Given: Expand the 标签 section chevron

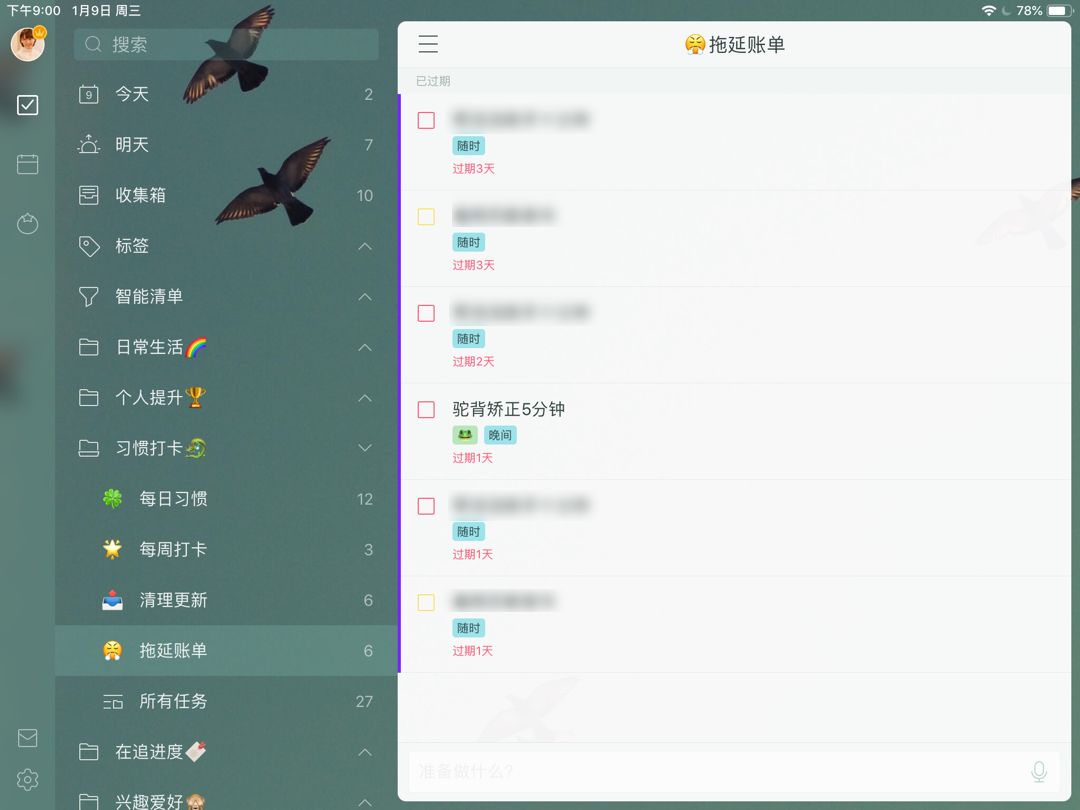Looking at the screenshot, I should tap(365, 246).
